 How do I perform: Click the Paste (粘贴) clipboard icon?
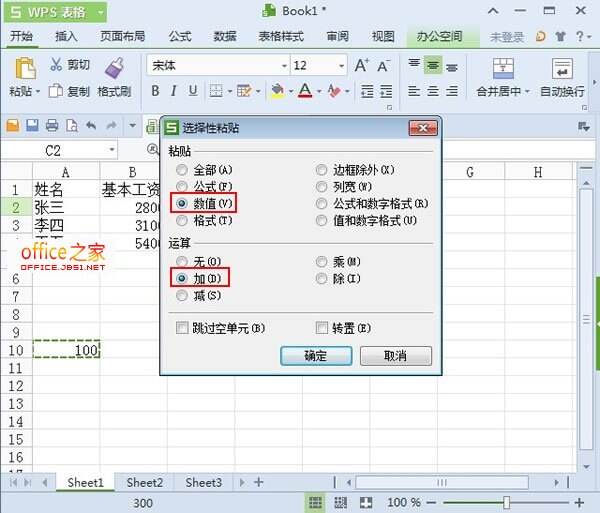25,69
